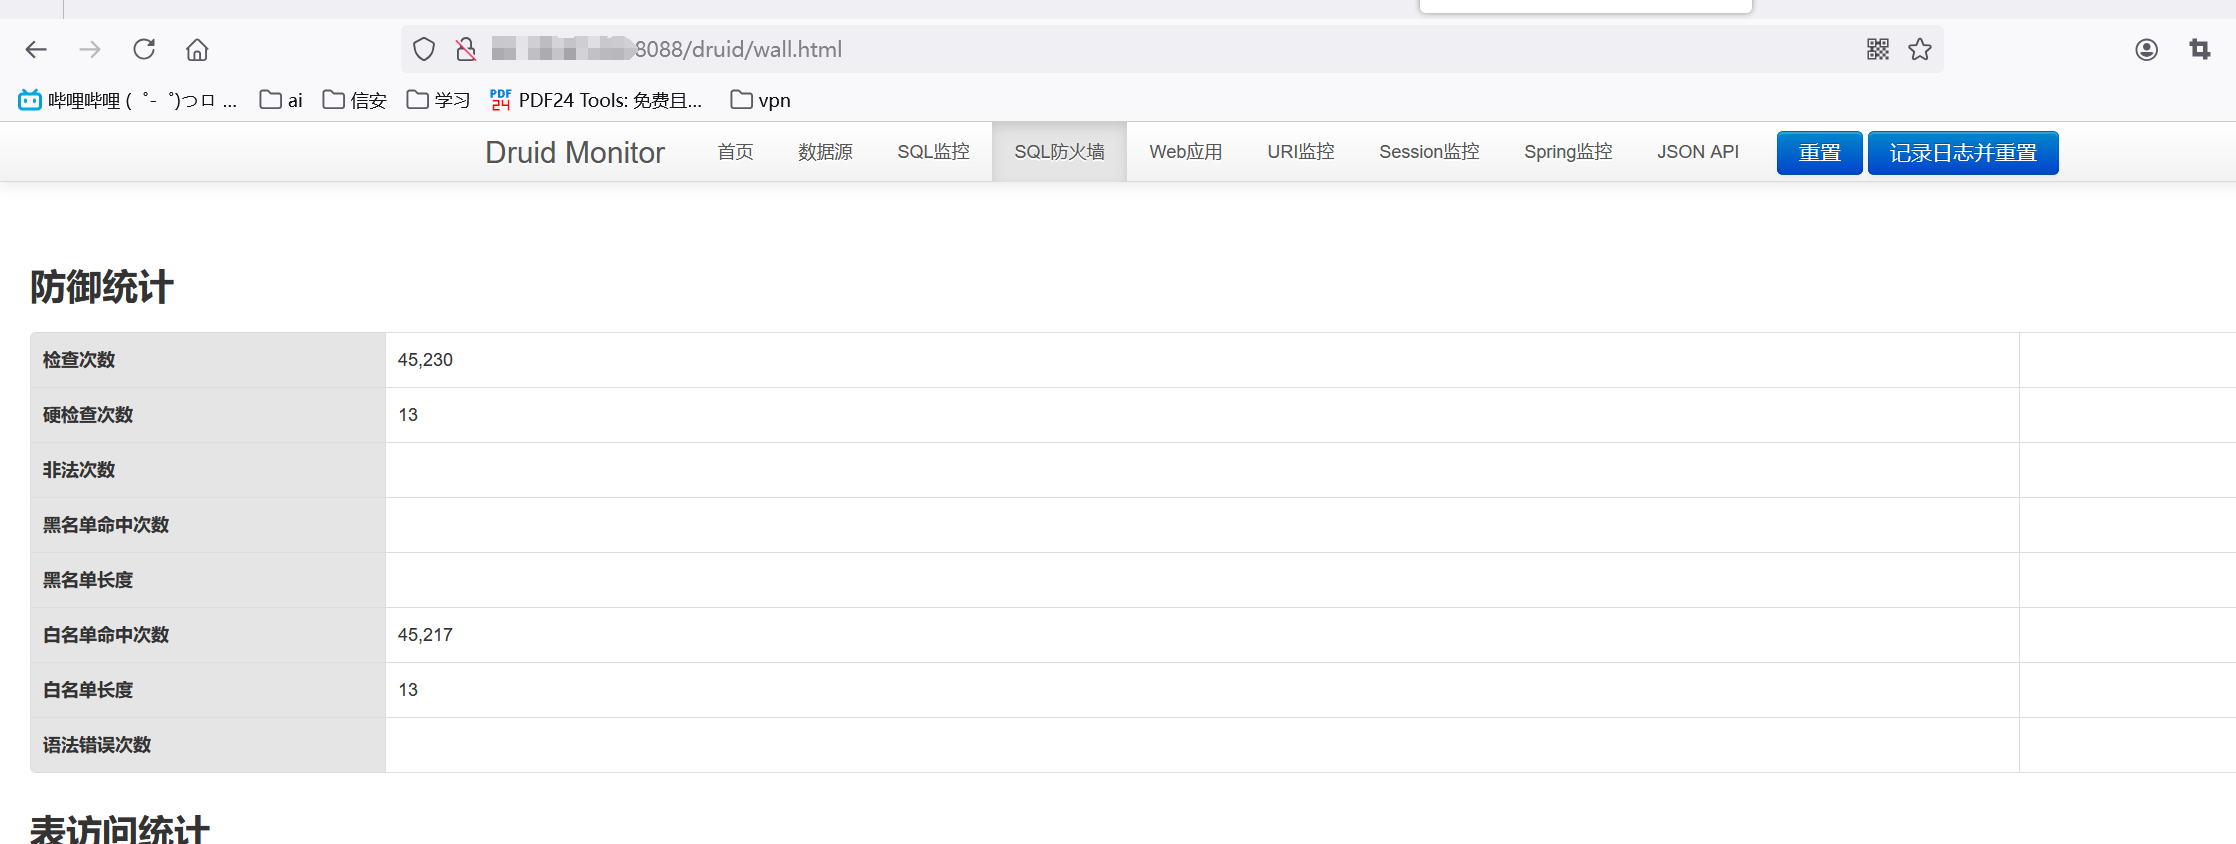Bookmark this page with the star icon
This screenshot has height=844, width=2236.
[x=1920, y=49]
